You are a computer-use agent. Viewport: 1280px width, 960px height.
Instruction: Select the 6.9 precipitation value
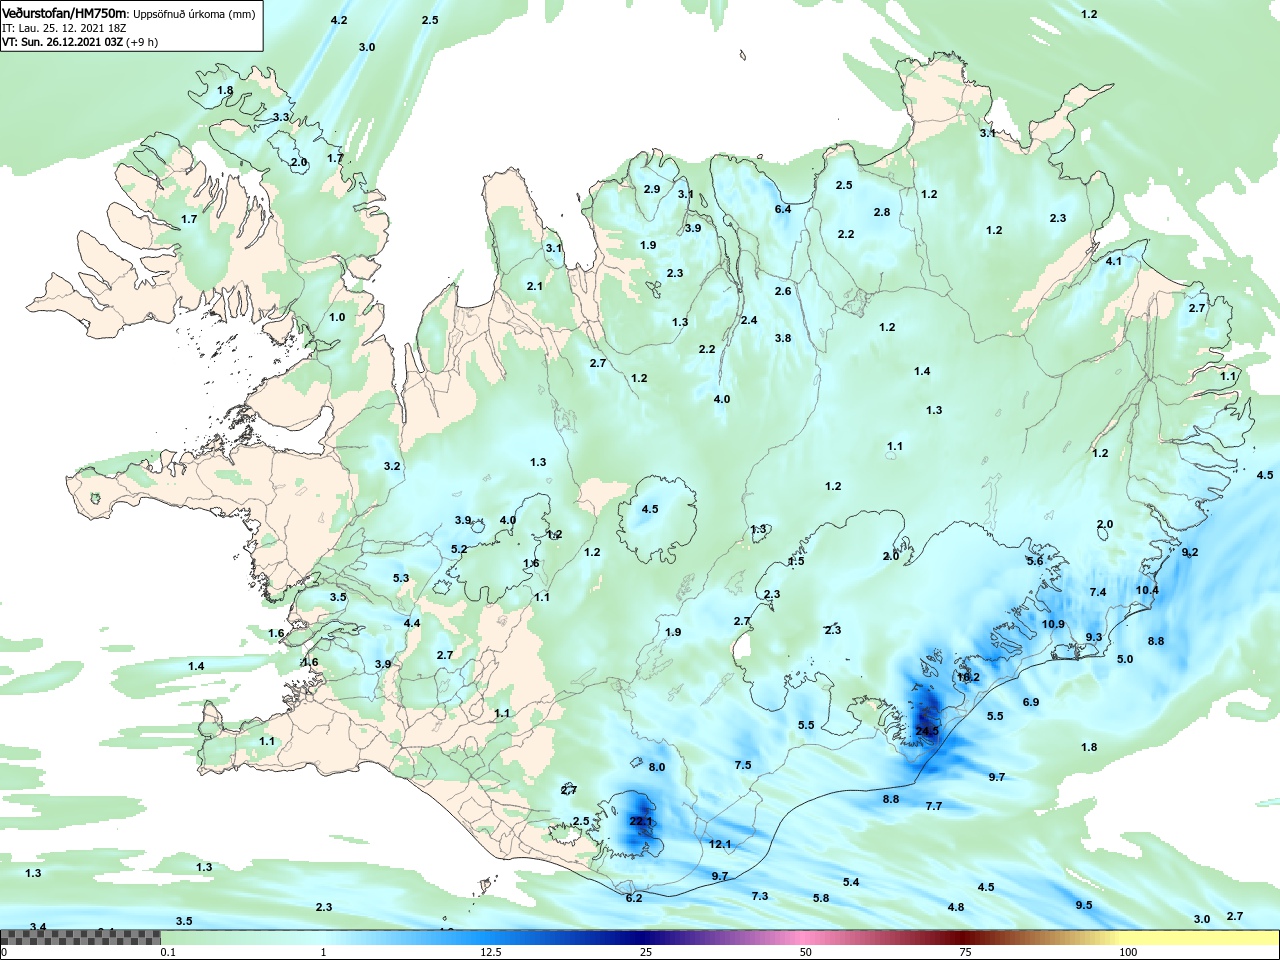(1031, 702)
